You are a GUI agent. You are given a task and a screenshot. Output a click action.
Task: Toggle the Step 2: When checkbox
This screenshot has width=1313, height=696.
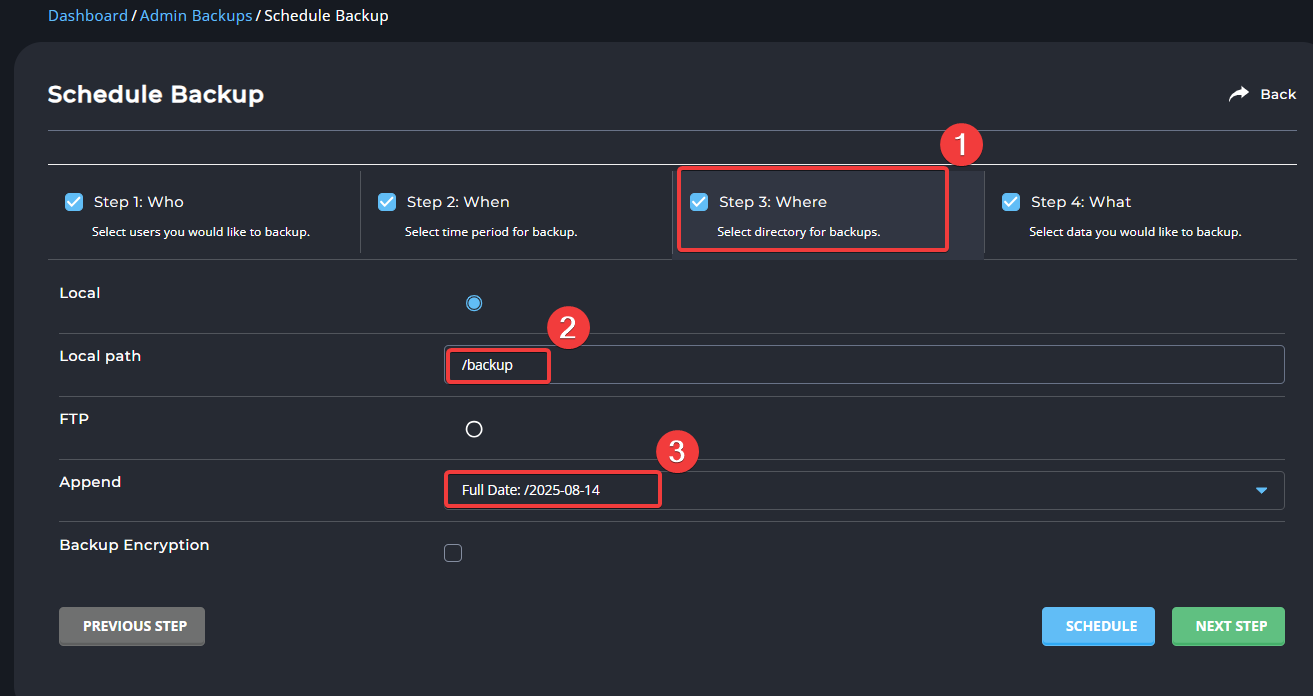coord(387,202)
